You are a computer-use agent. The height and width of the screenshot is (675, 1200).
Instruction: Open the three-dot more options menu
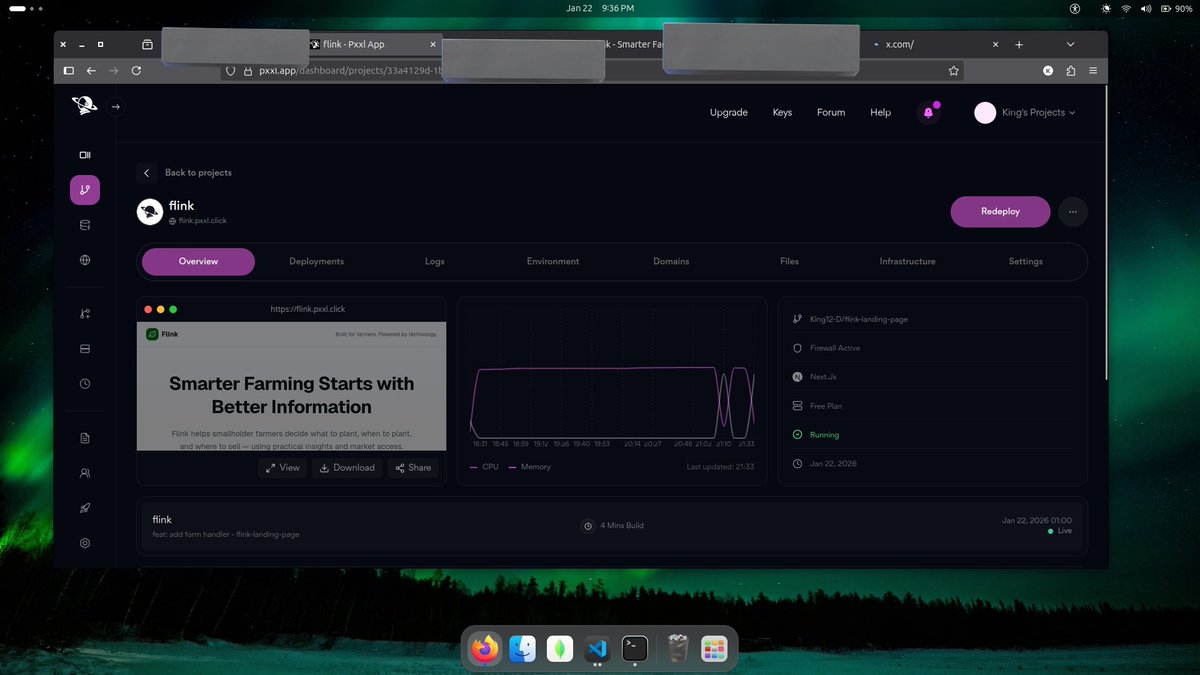(x=1072, y=212)
